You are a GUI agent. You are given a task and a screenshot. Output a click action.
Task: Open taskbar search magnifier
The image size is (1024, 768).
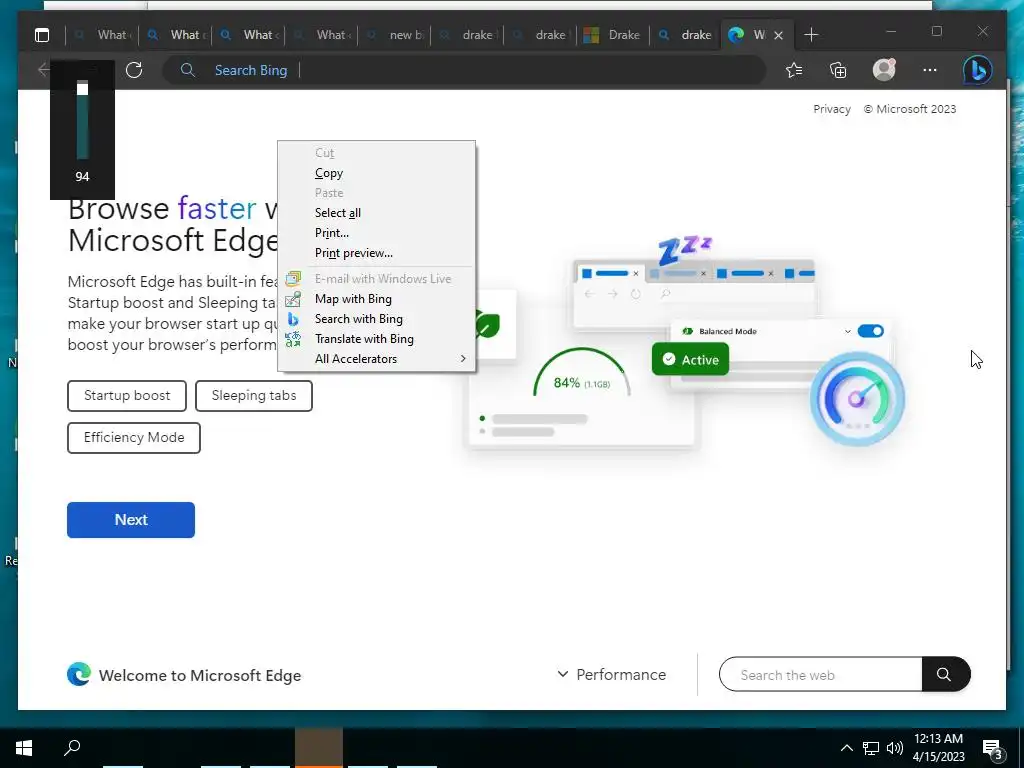pyautogui.click(x=72, y=747)
